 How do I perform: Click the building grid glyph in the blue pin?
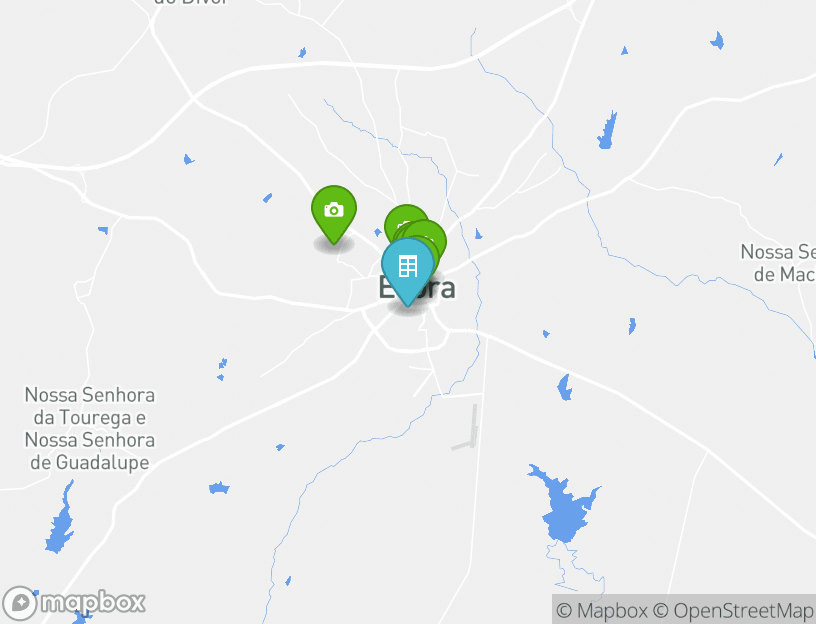407,266
